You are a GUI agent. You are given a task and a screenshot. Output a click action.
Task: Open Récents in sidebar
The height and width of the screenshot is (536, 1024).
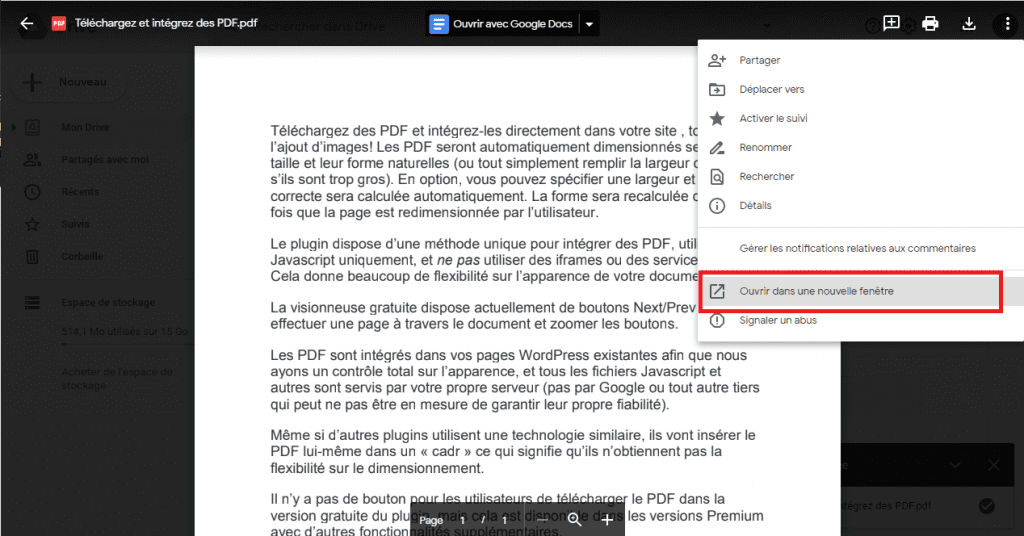[x=80, y=192]
